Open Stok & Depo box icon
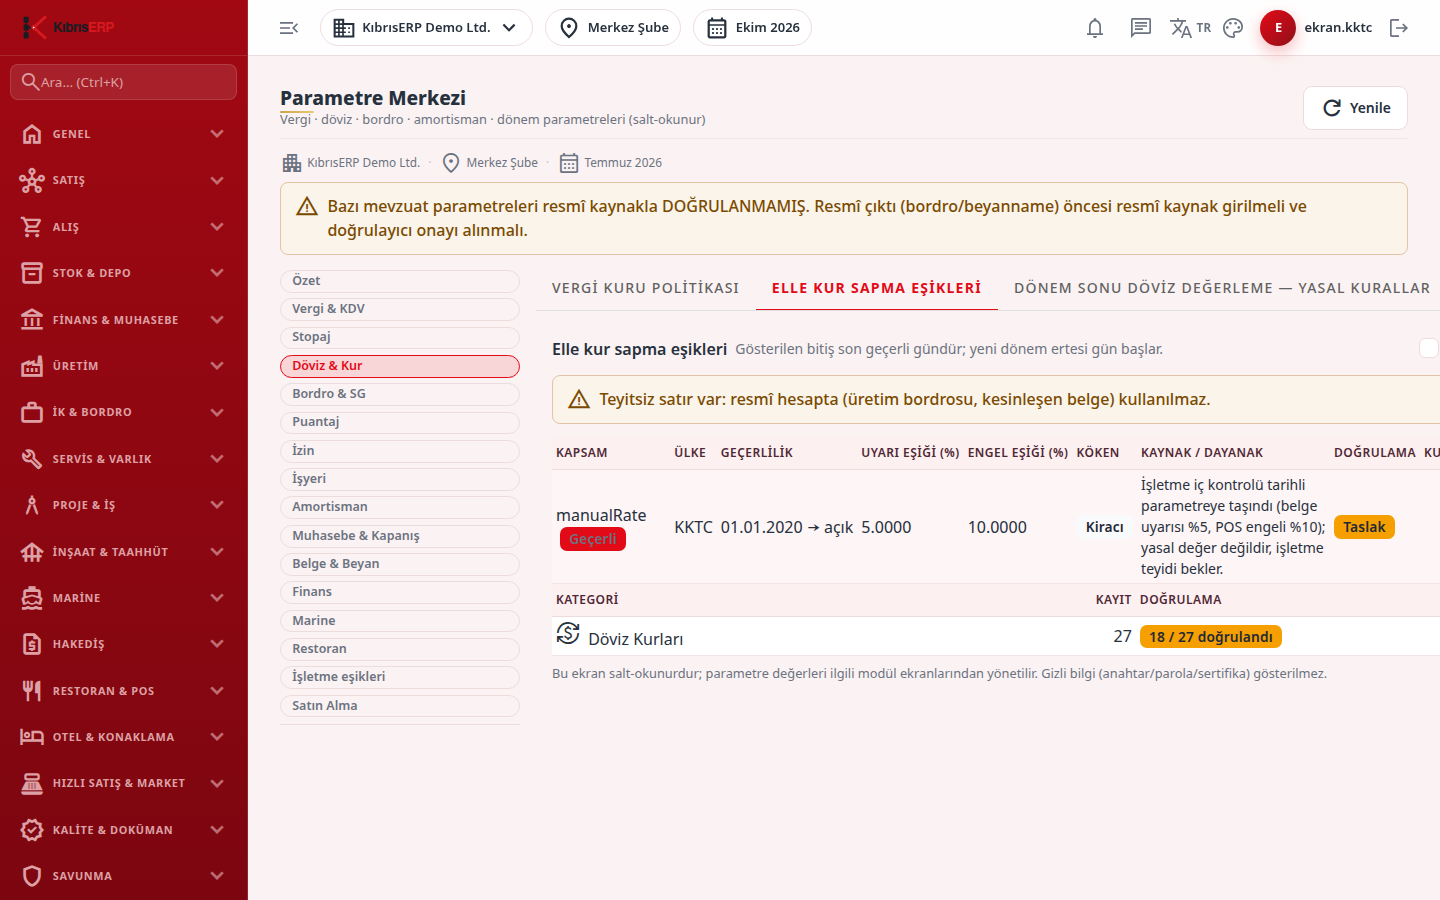The image size is (1440, 900). click(32, 273)
